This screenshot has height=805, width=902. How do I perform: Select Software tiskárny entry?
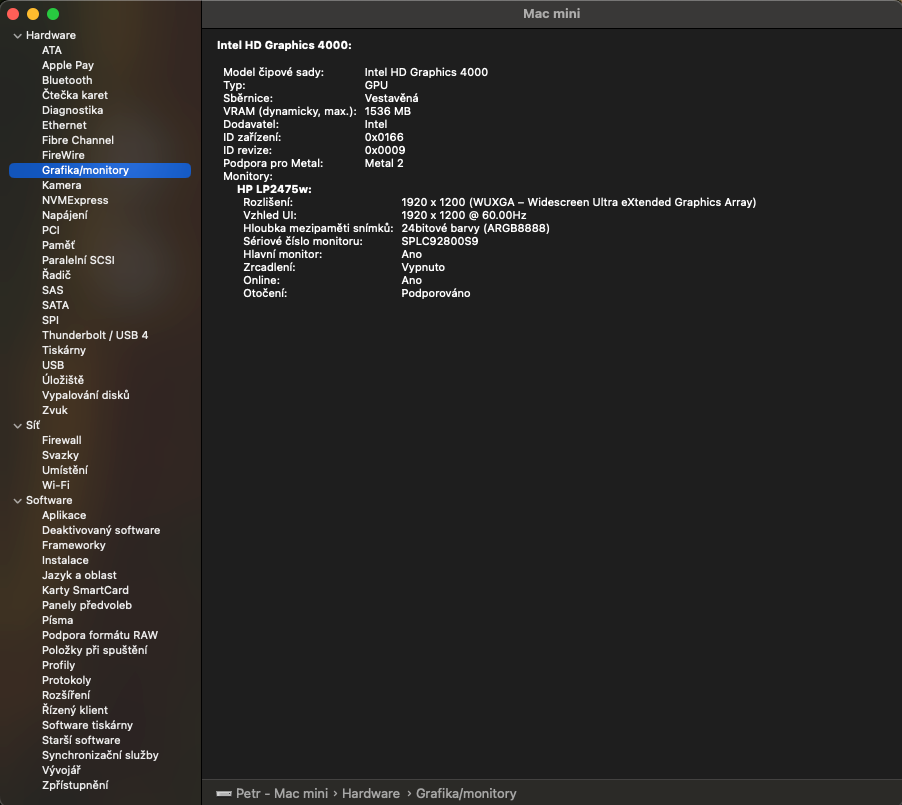coord(87,726)
